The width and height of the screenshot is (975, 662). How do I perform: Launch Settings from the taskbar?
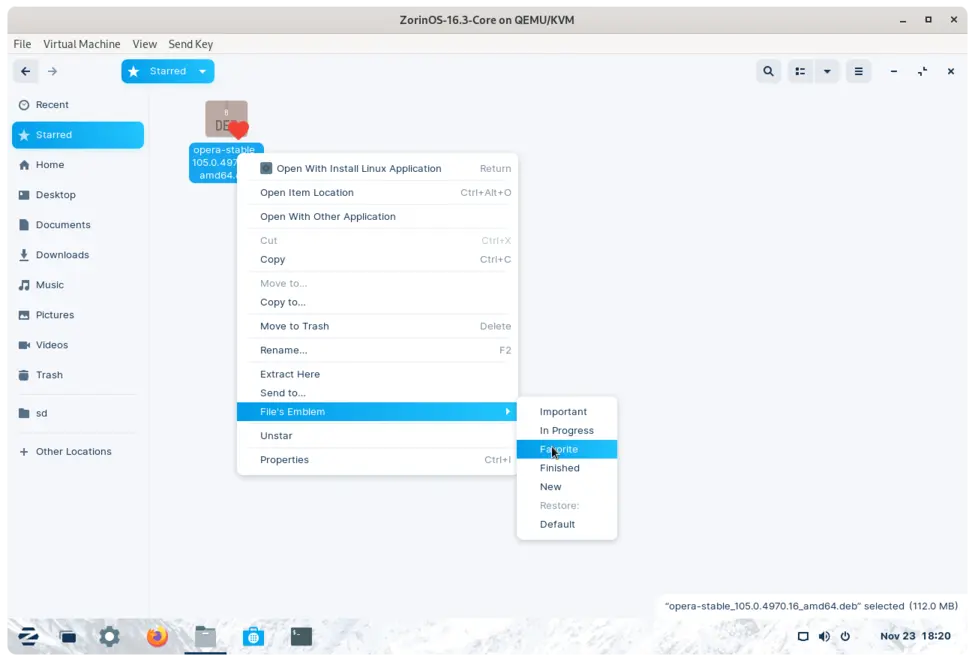pyautogui.click(x=109, y=637)
